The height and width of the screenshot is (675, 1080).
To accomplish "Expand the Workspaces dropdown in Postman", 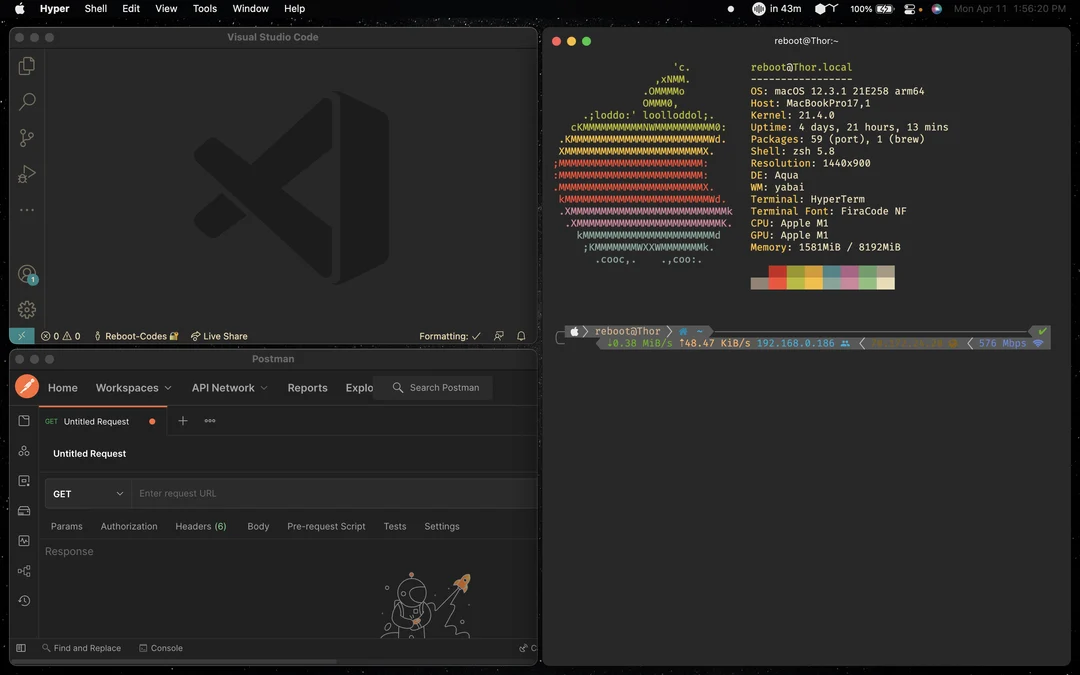I will pyautogui.click(x=133, y=387).
